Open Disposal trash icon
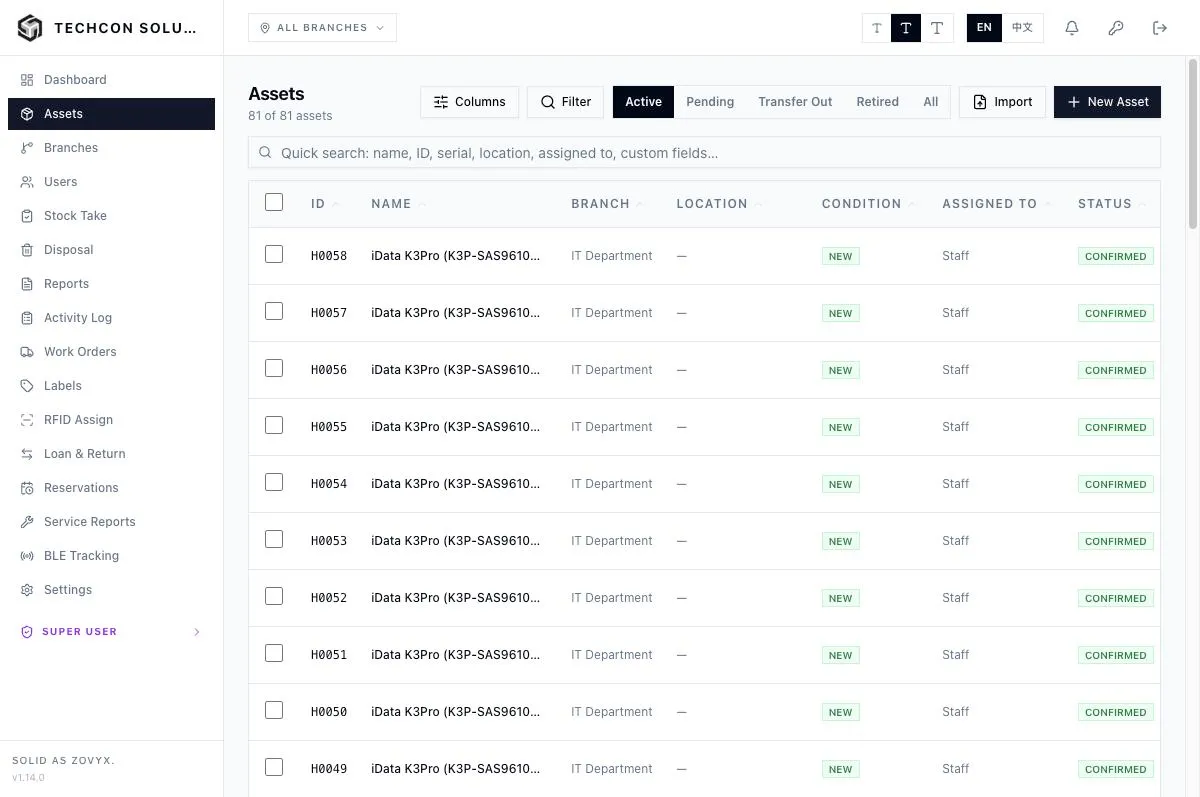 [27, 250]
